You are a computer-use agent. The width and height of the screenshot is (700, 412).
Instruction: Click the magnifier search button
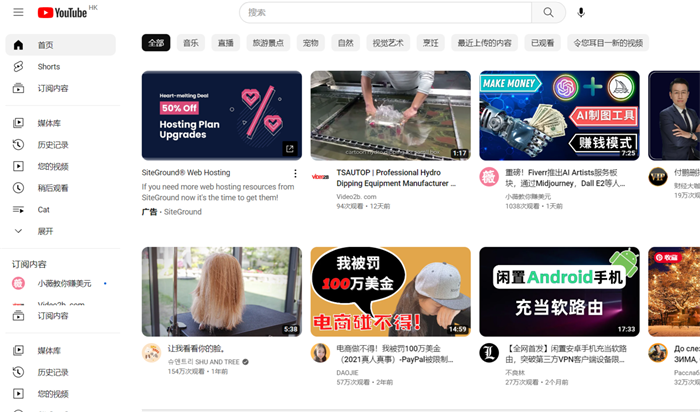pos(548,13)
